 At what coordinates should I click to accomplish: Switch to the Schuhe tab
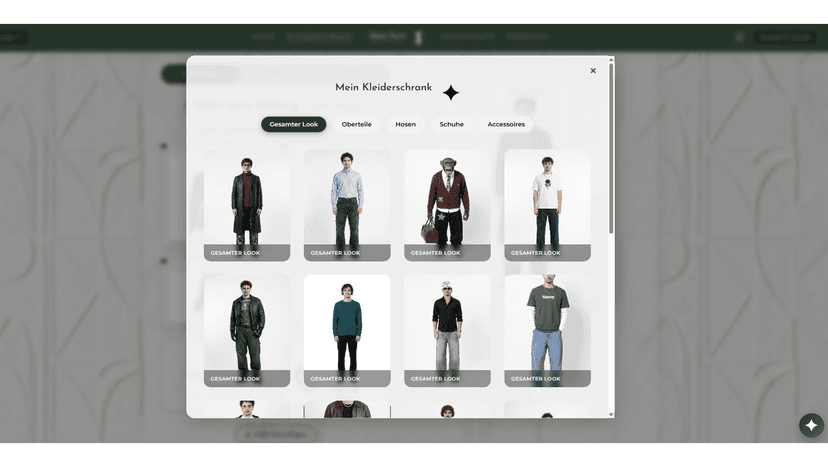coord(451,124)
